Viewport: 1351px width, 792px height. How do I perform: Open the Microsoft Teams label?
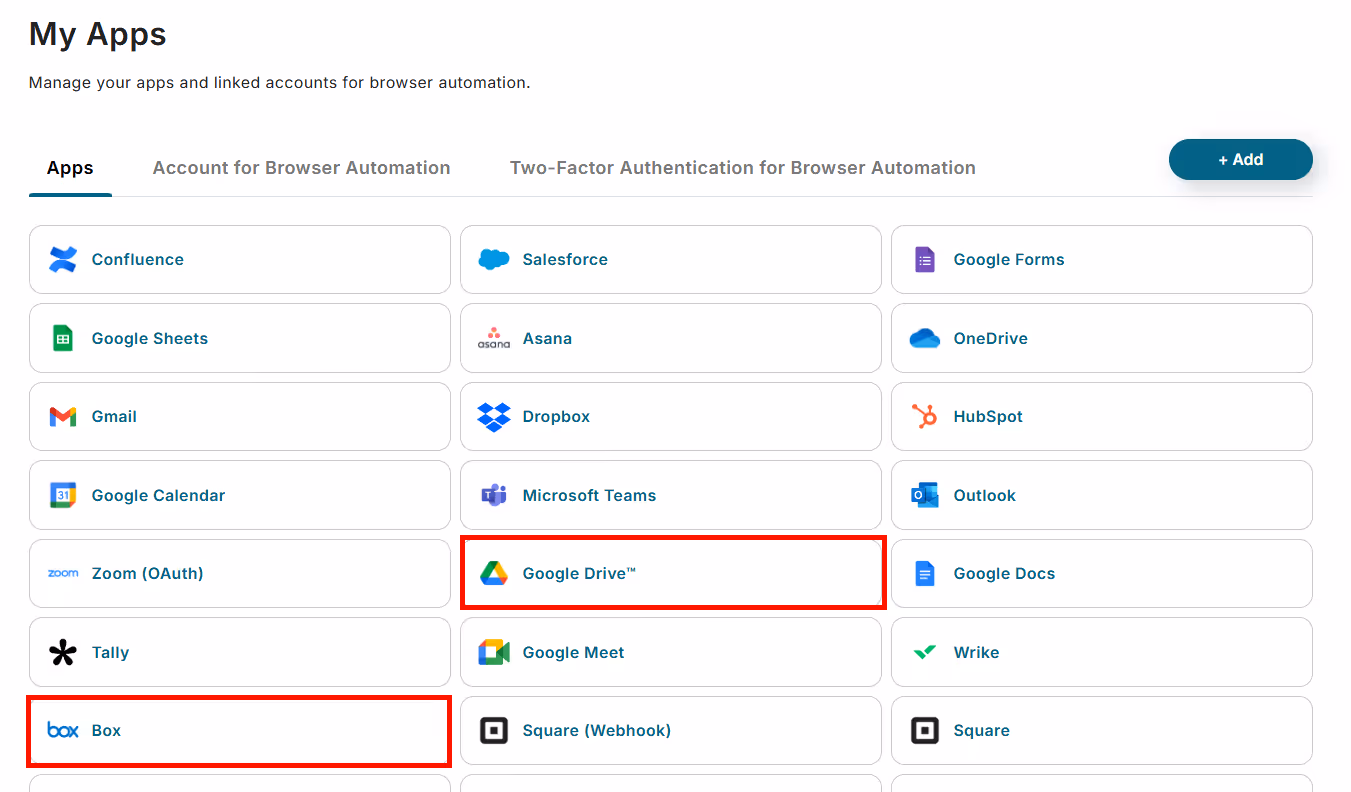click(x=589, y=495)
